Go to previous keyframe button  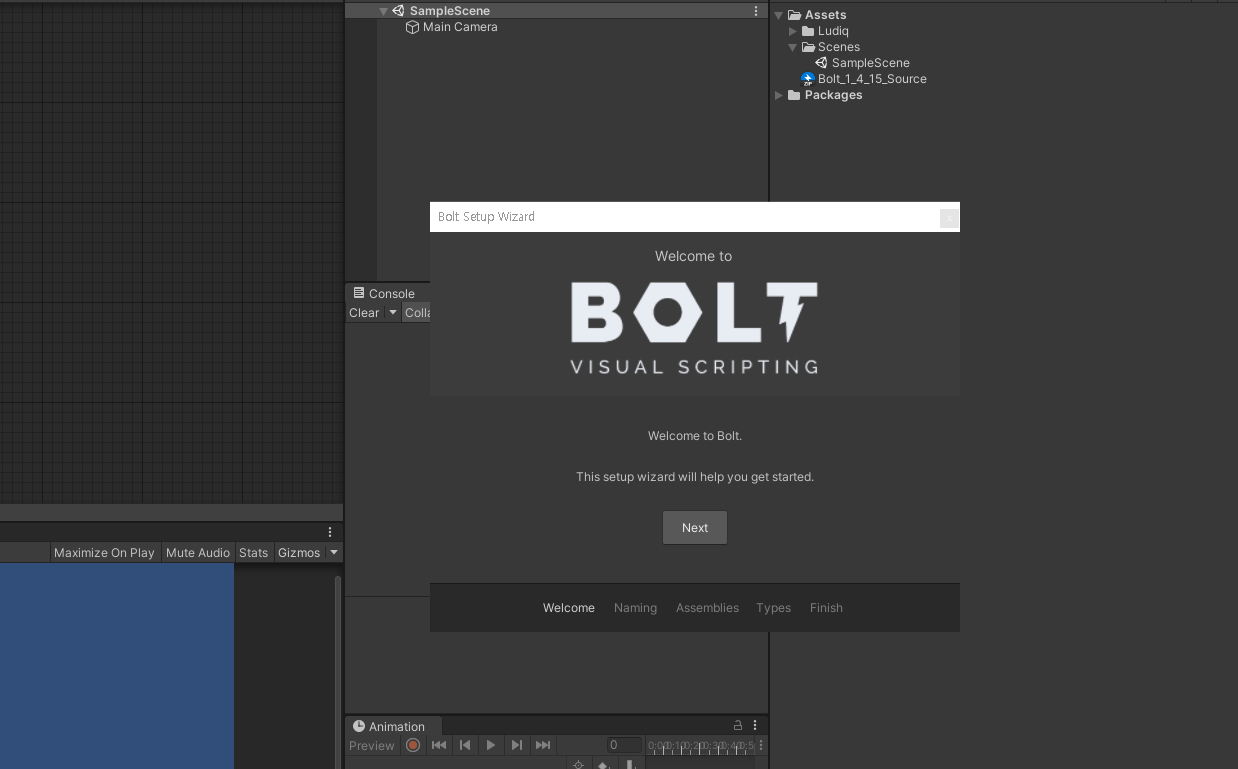coord(465,745)
